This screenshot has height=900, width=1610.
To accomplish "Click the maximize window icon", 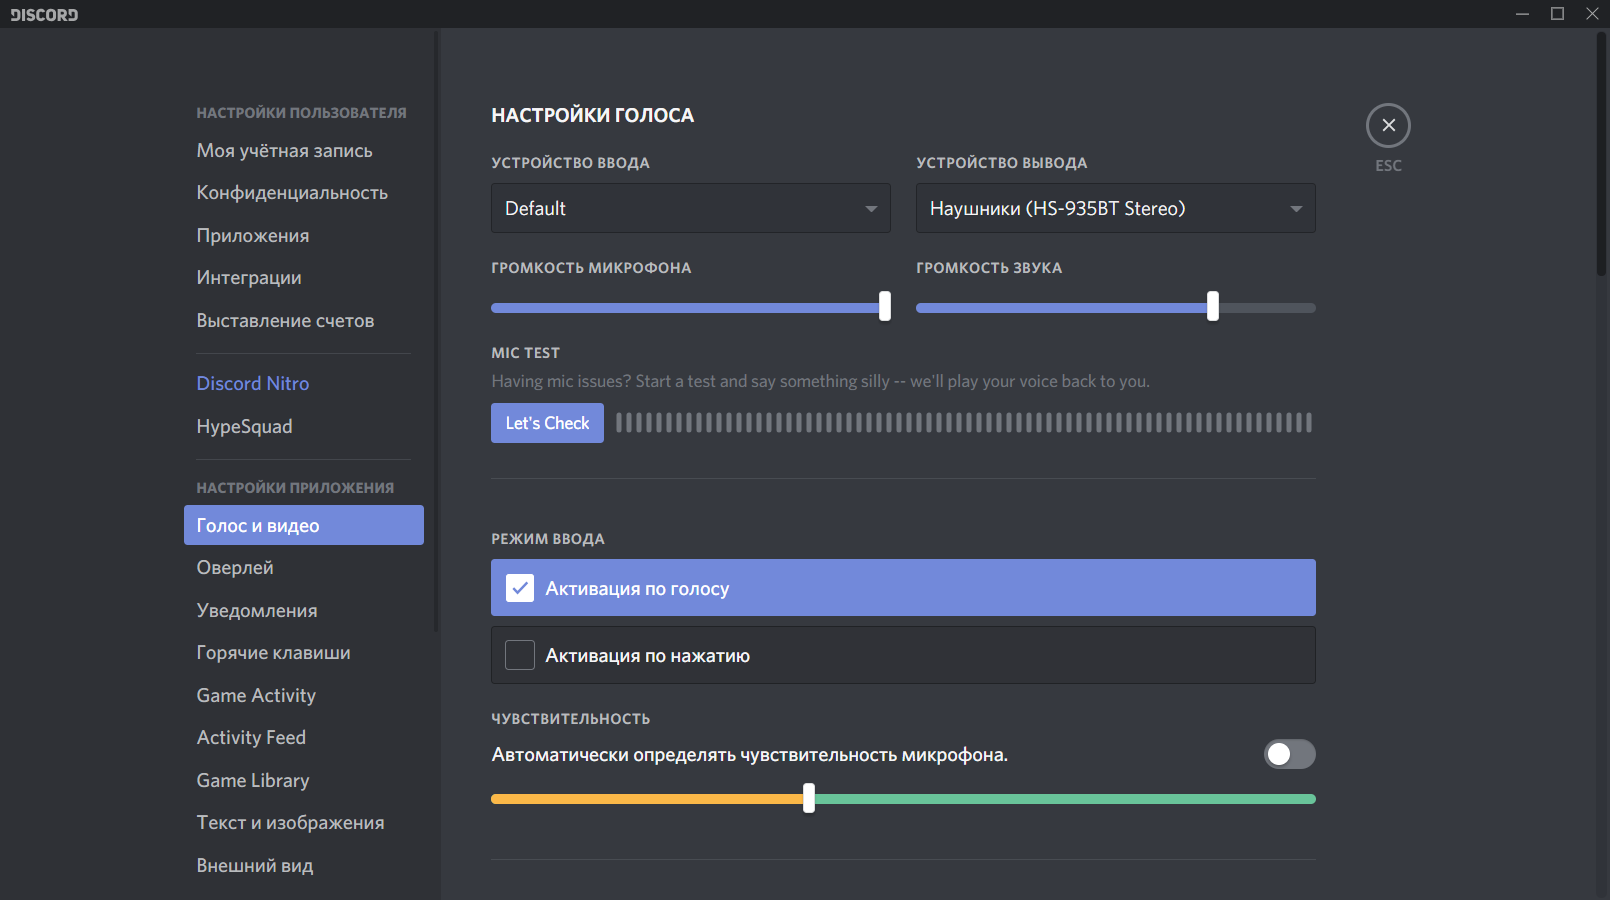I will 1557,13.
